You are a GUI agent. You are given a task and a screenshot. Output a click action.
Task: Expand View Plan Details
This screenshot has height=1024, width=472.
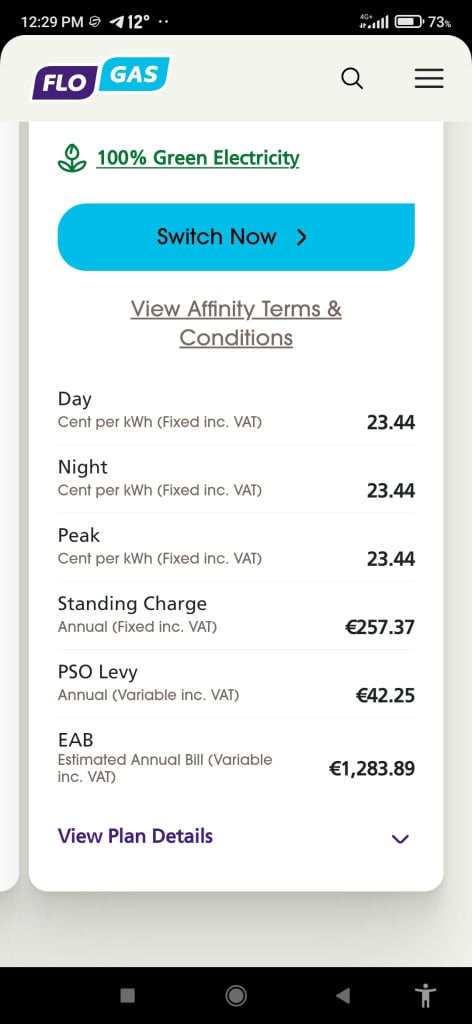pos(236,837)
